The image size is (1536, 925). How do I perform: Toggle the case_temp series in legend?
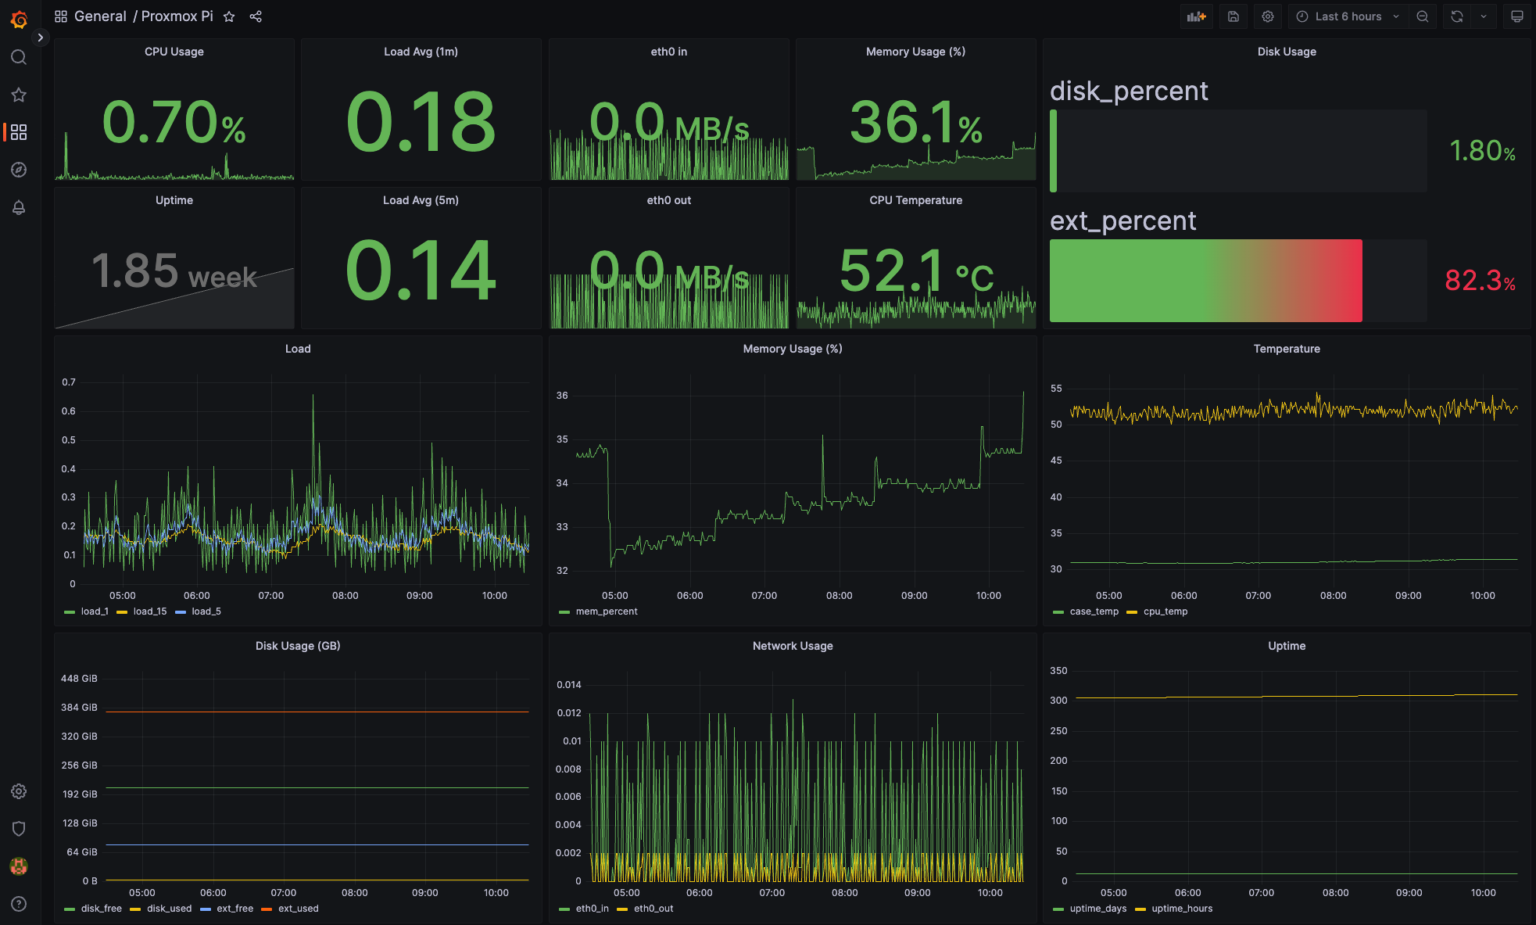click(1094, 612)
